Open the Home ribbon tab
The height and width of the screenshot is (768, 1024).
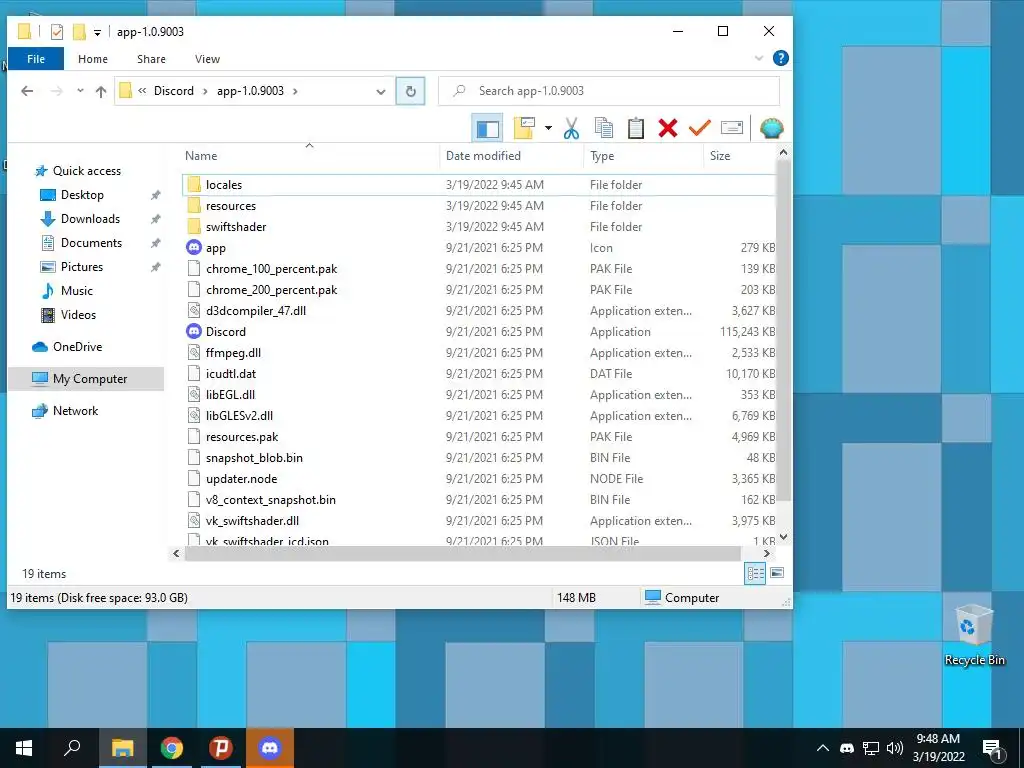(93, 59)
